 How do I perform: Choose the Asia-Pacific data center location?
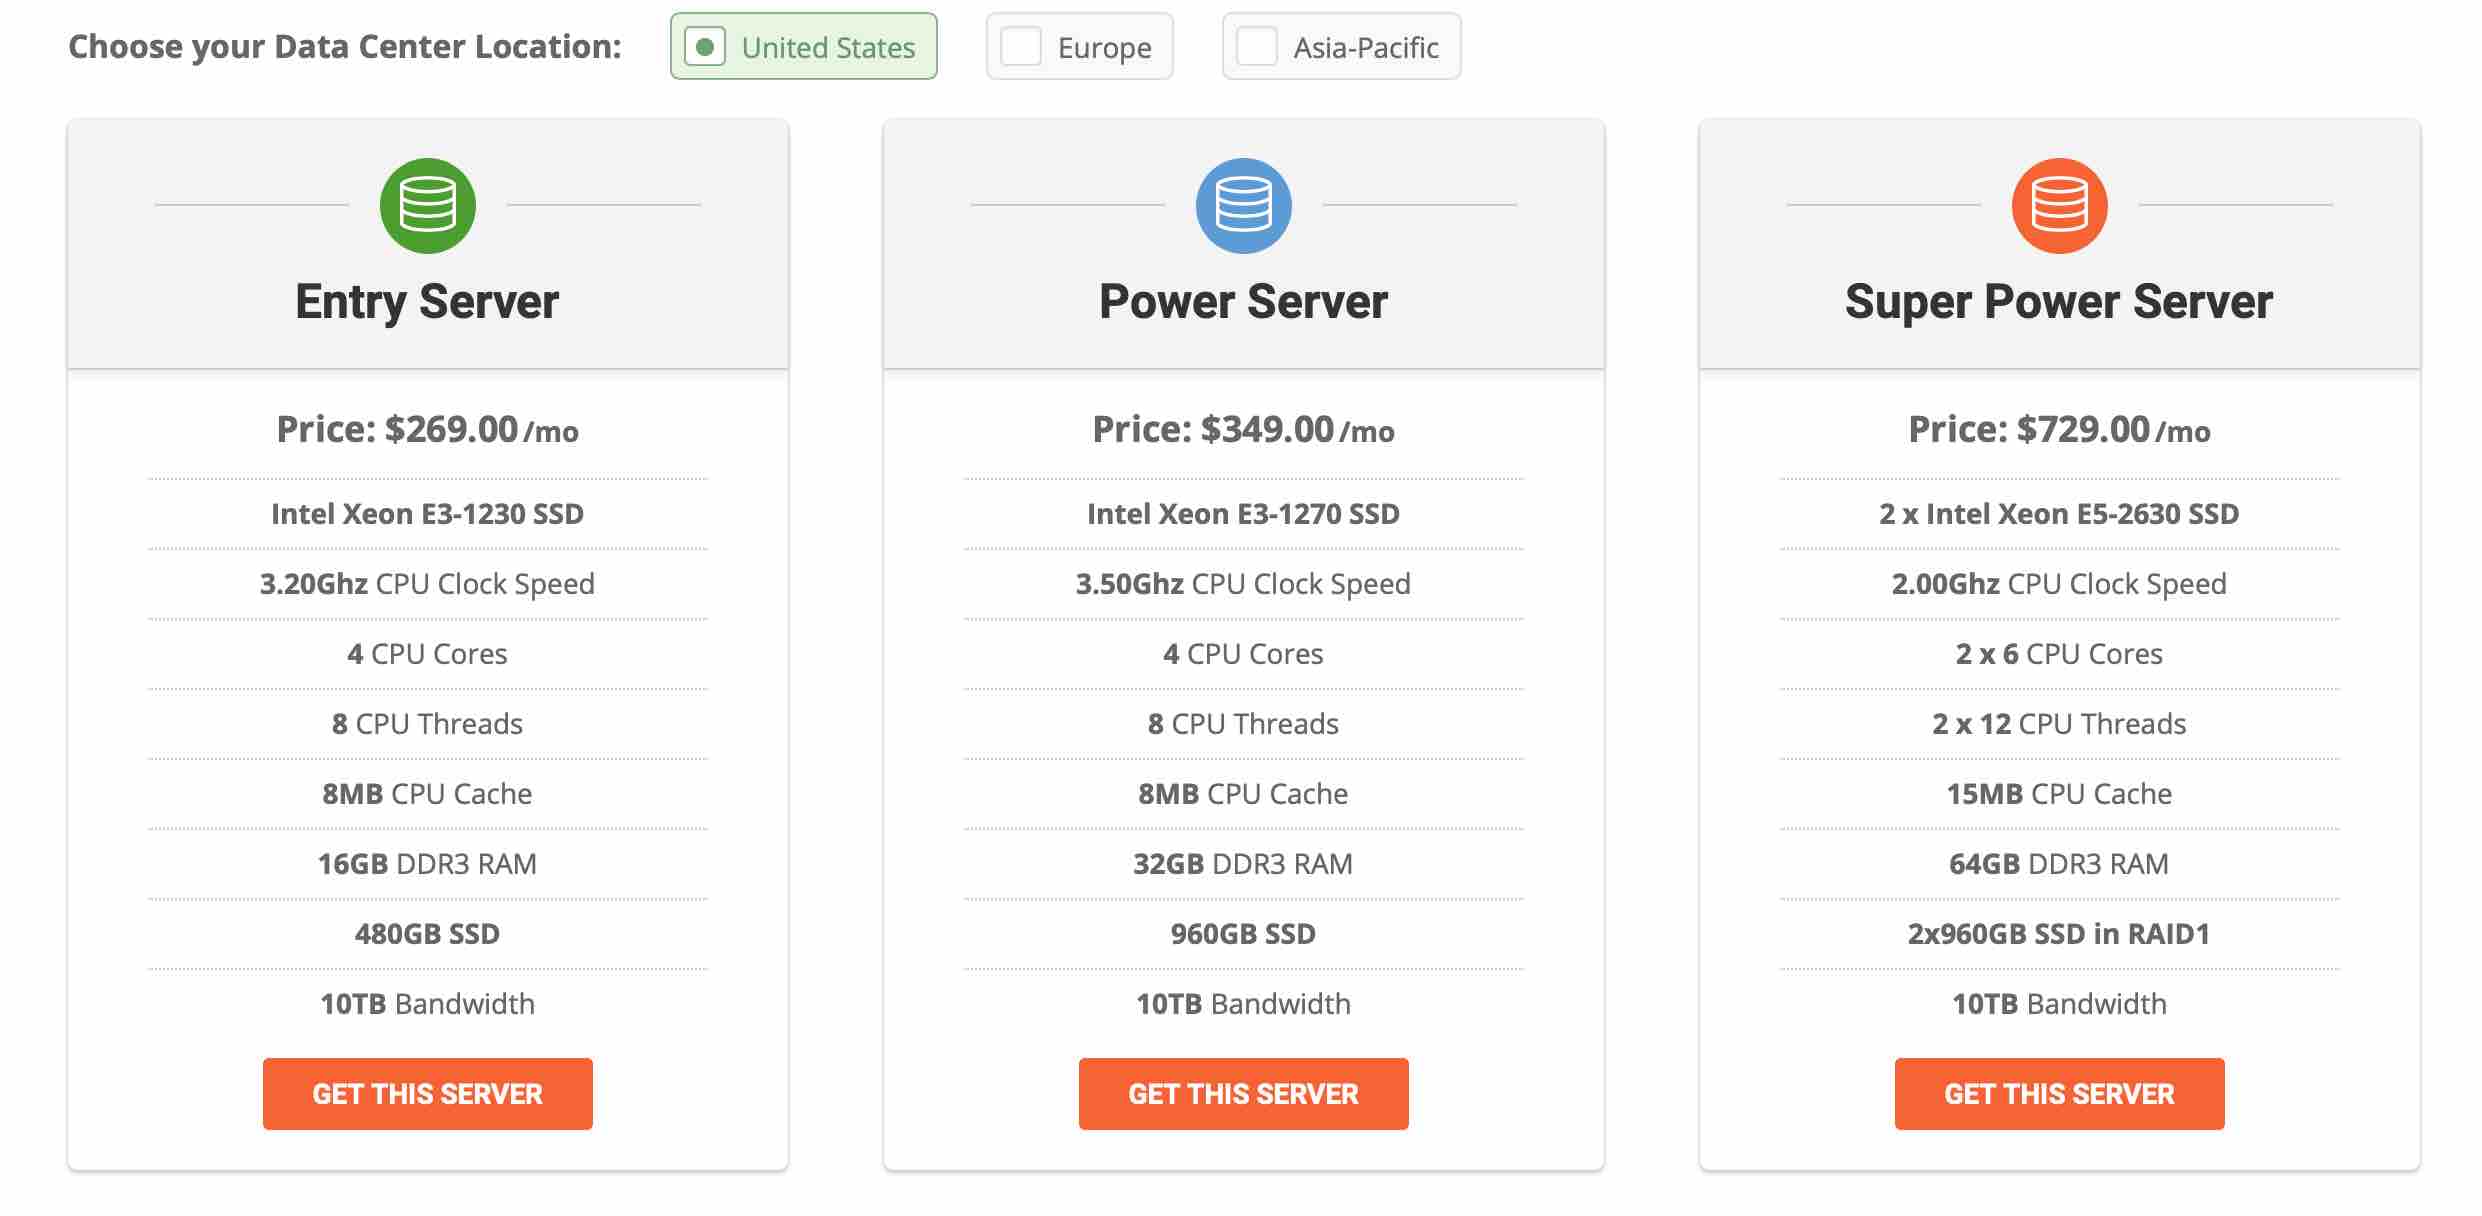tap(1341, 46)
